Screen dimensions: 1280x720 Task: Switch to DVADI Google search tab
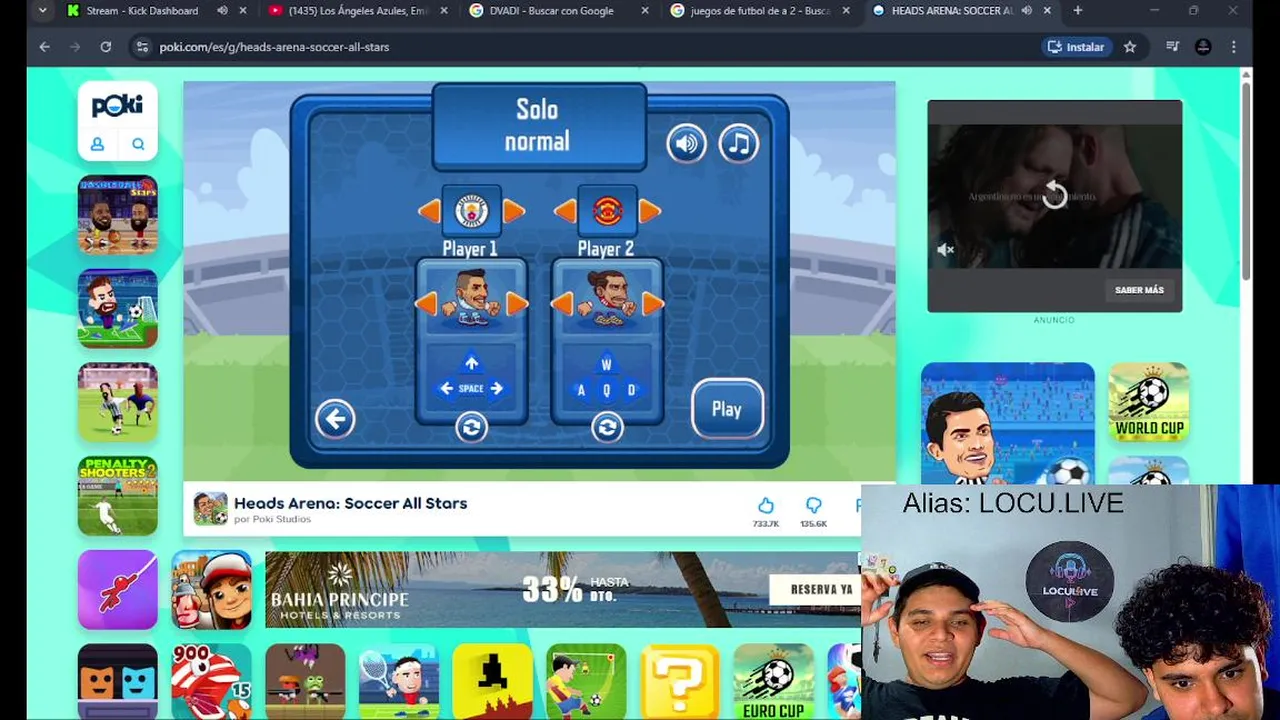(550, 11)
